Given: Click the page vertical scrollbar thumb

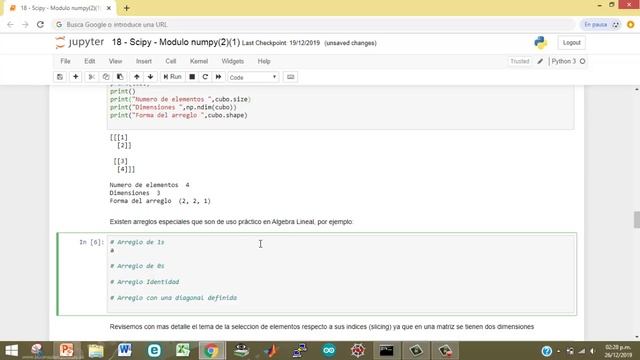Looking at the screenshot, I should point(637,220).
